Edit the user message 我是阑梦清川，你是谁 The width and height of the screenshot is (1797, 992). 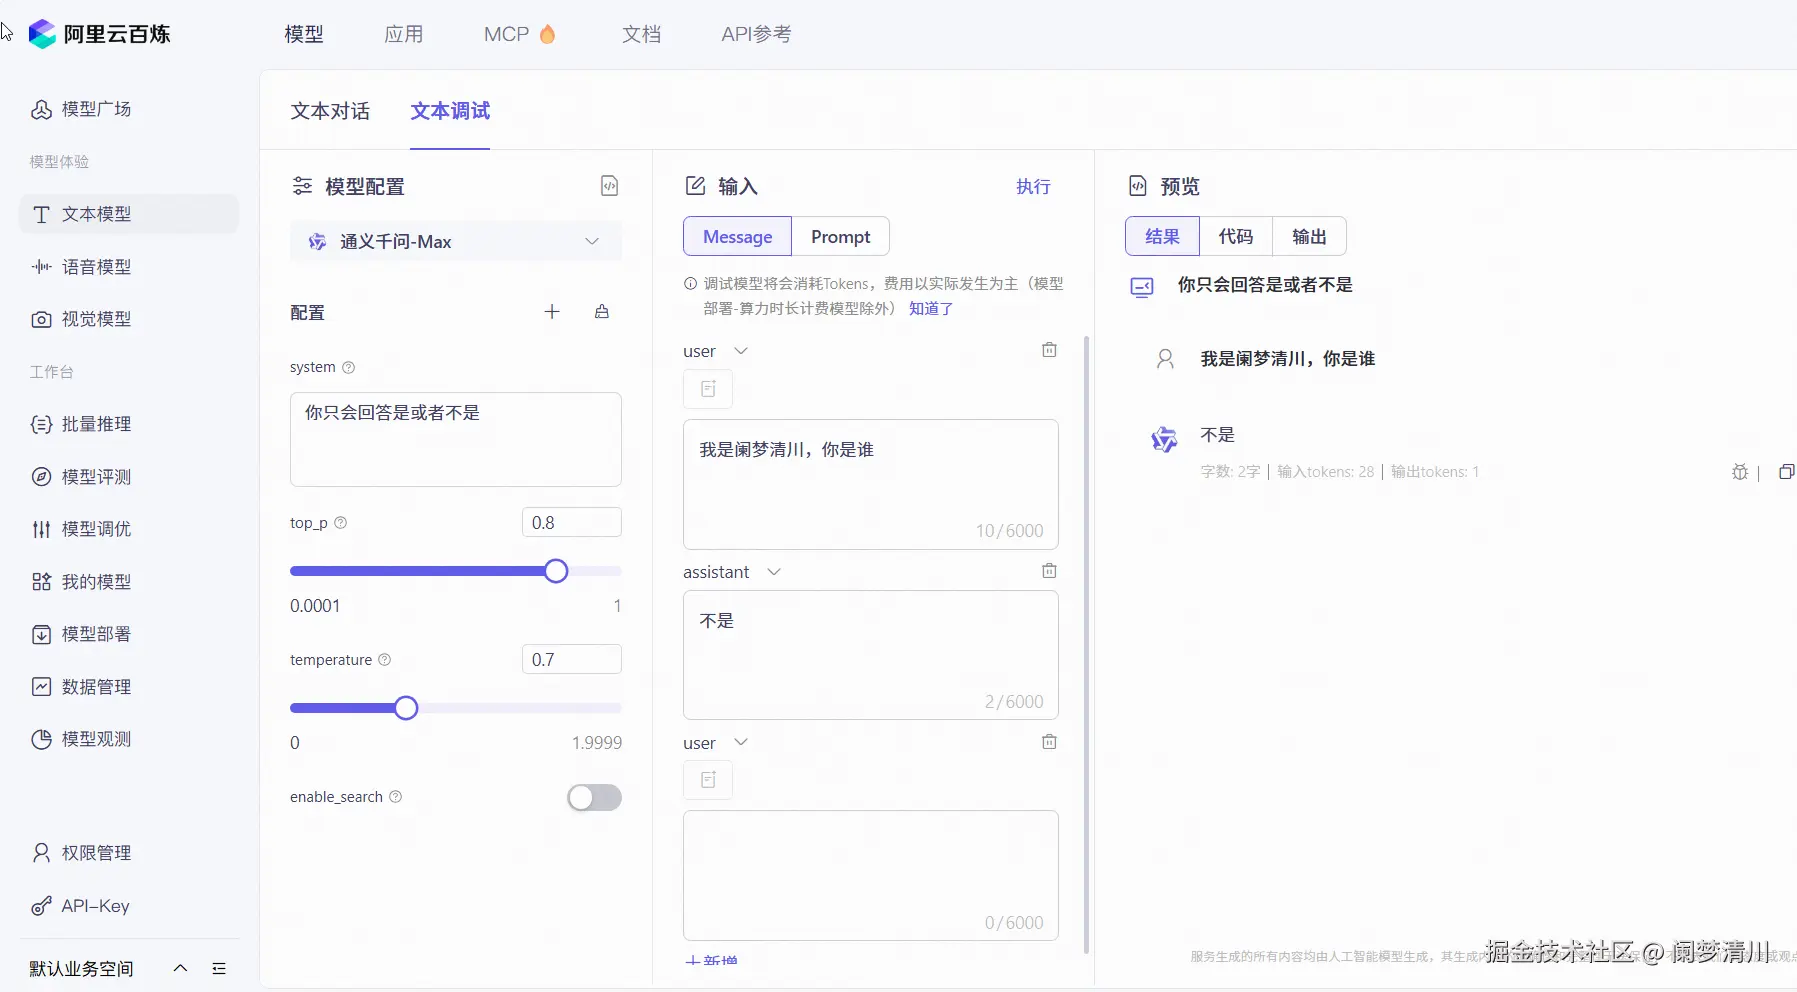tap(871, 484)
